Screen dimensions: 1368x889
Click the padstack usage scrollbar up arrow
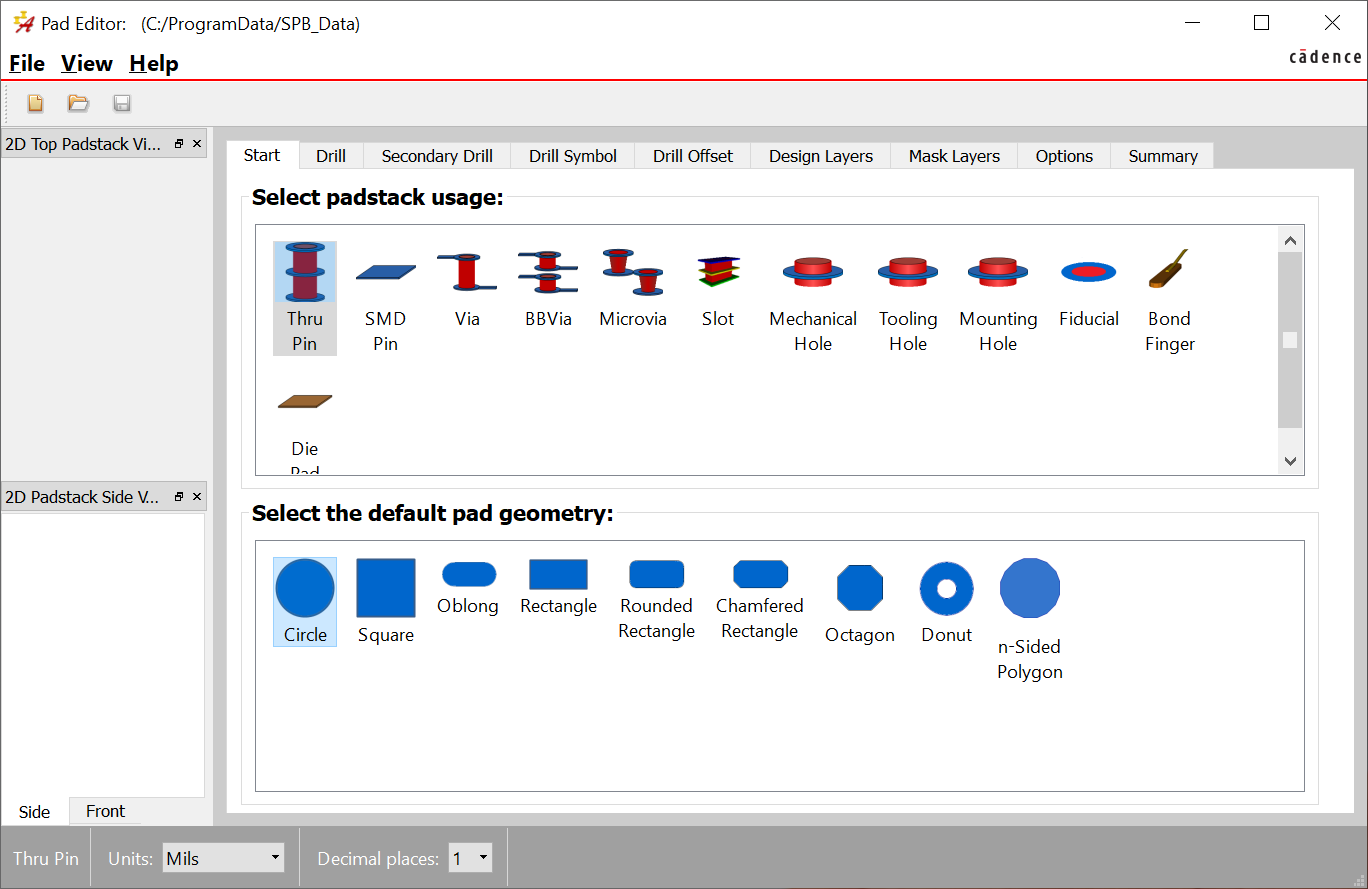1290,240
